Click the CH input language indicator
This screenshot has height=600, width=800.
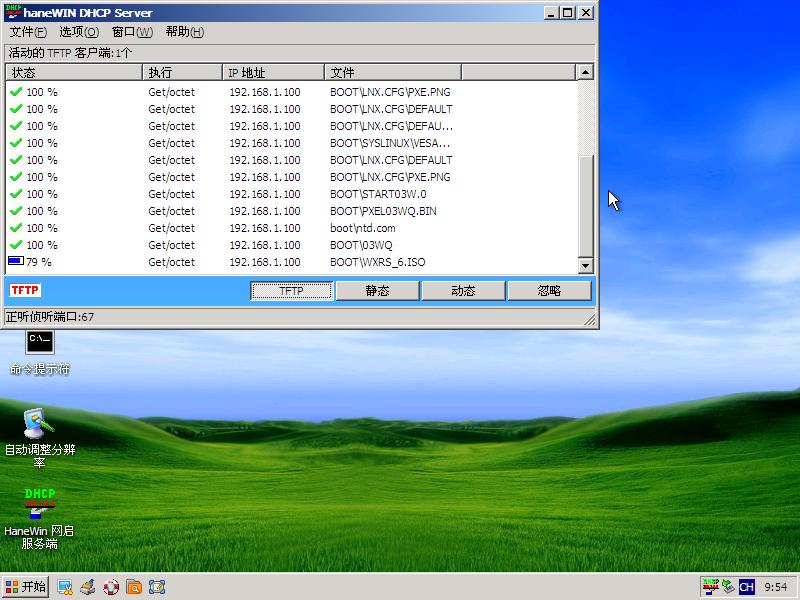point(746,587)
